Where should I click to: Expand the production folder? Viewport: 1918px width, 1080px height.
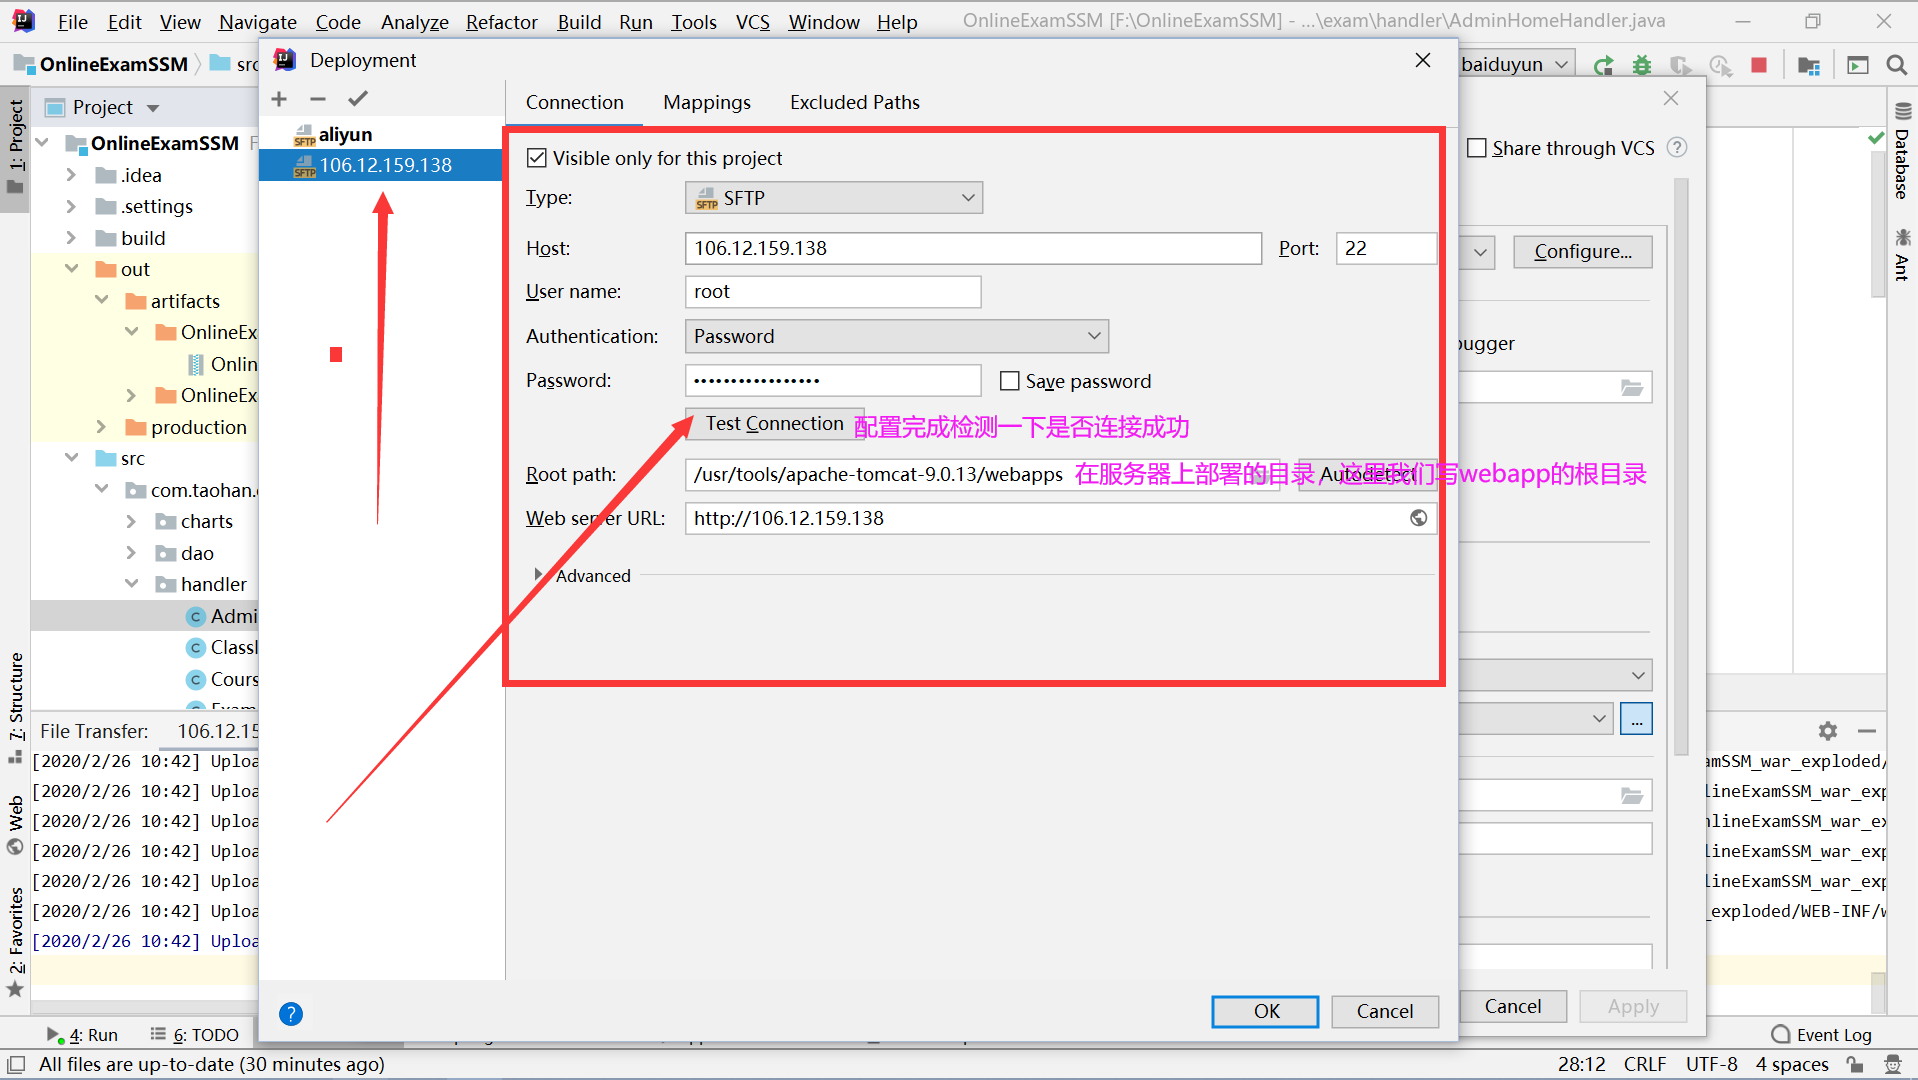pos(101,427)
